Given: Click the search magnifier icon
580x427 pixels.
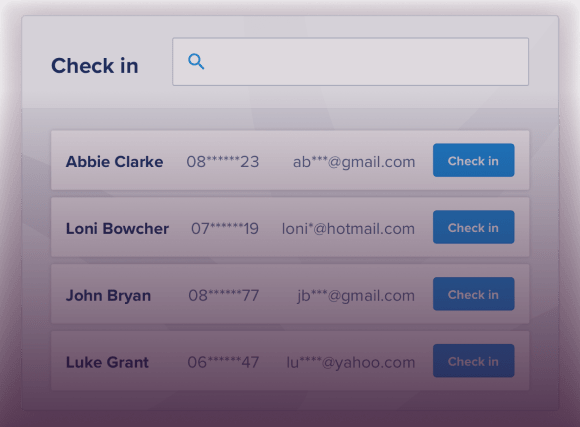Looking at the screenshot, I should coord(196,61).
